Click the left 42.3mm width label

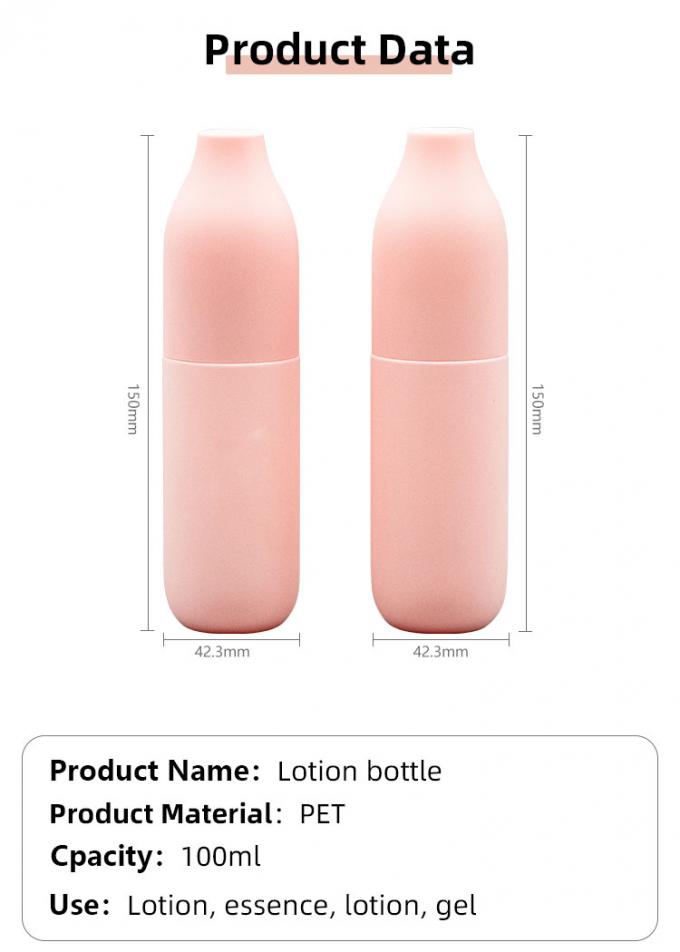click(x=222, y=652)
